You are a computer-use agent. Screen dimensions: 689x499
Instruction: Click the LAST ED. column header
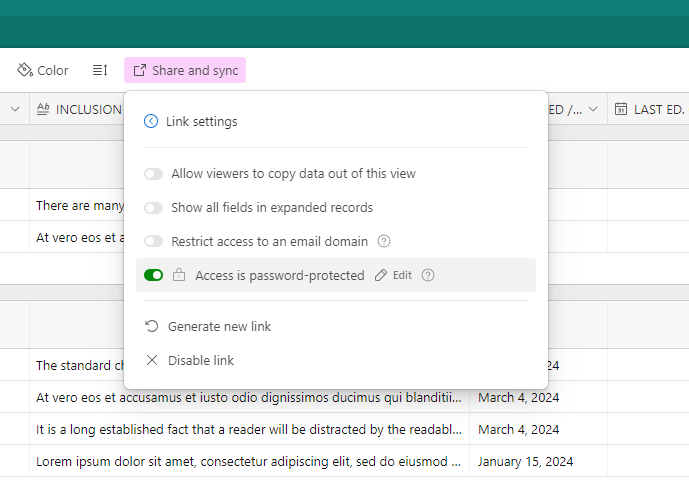[649, 109]
